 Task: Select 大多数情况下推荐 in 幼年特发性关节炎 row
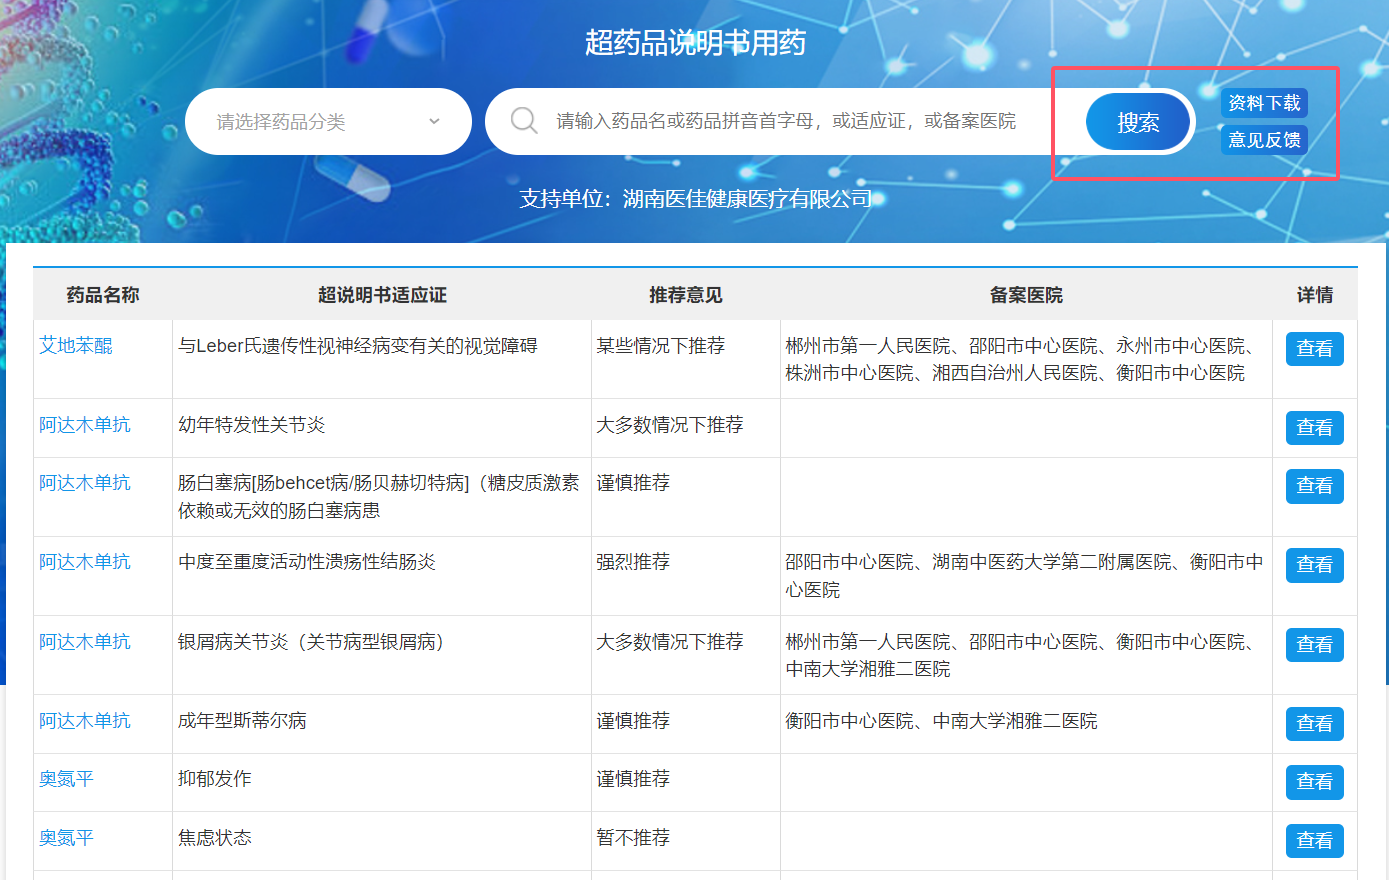pos(685,428)
